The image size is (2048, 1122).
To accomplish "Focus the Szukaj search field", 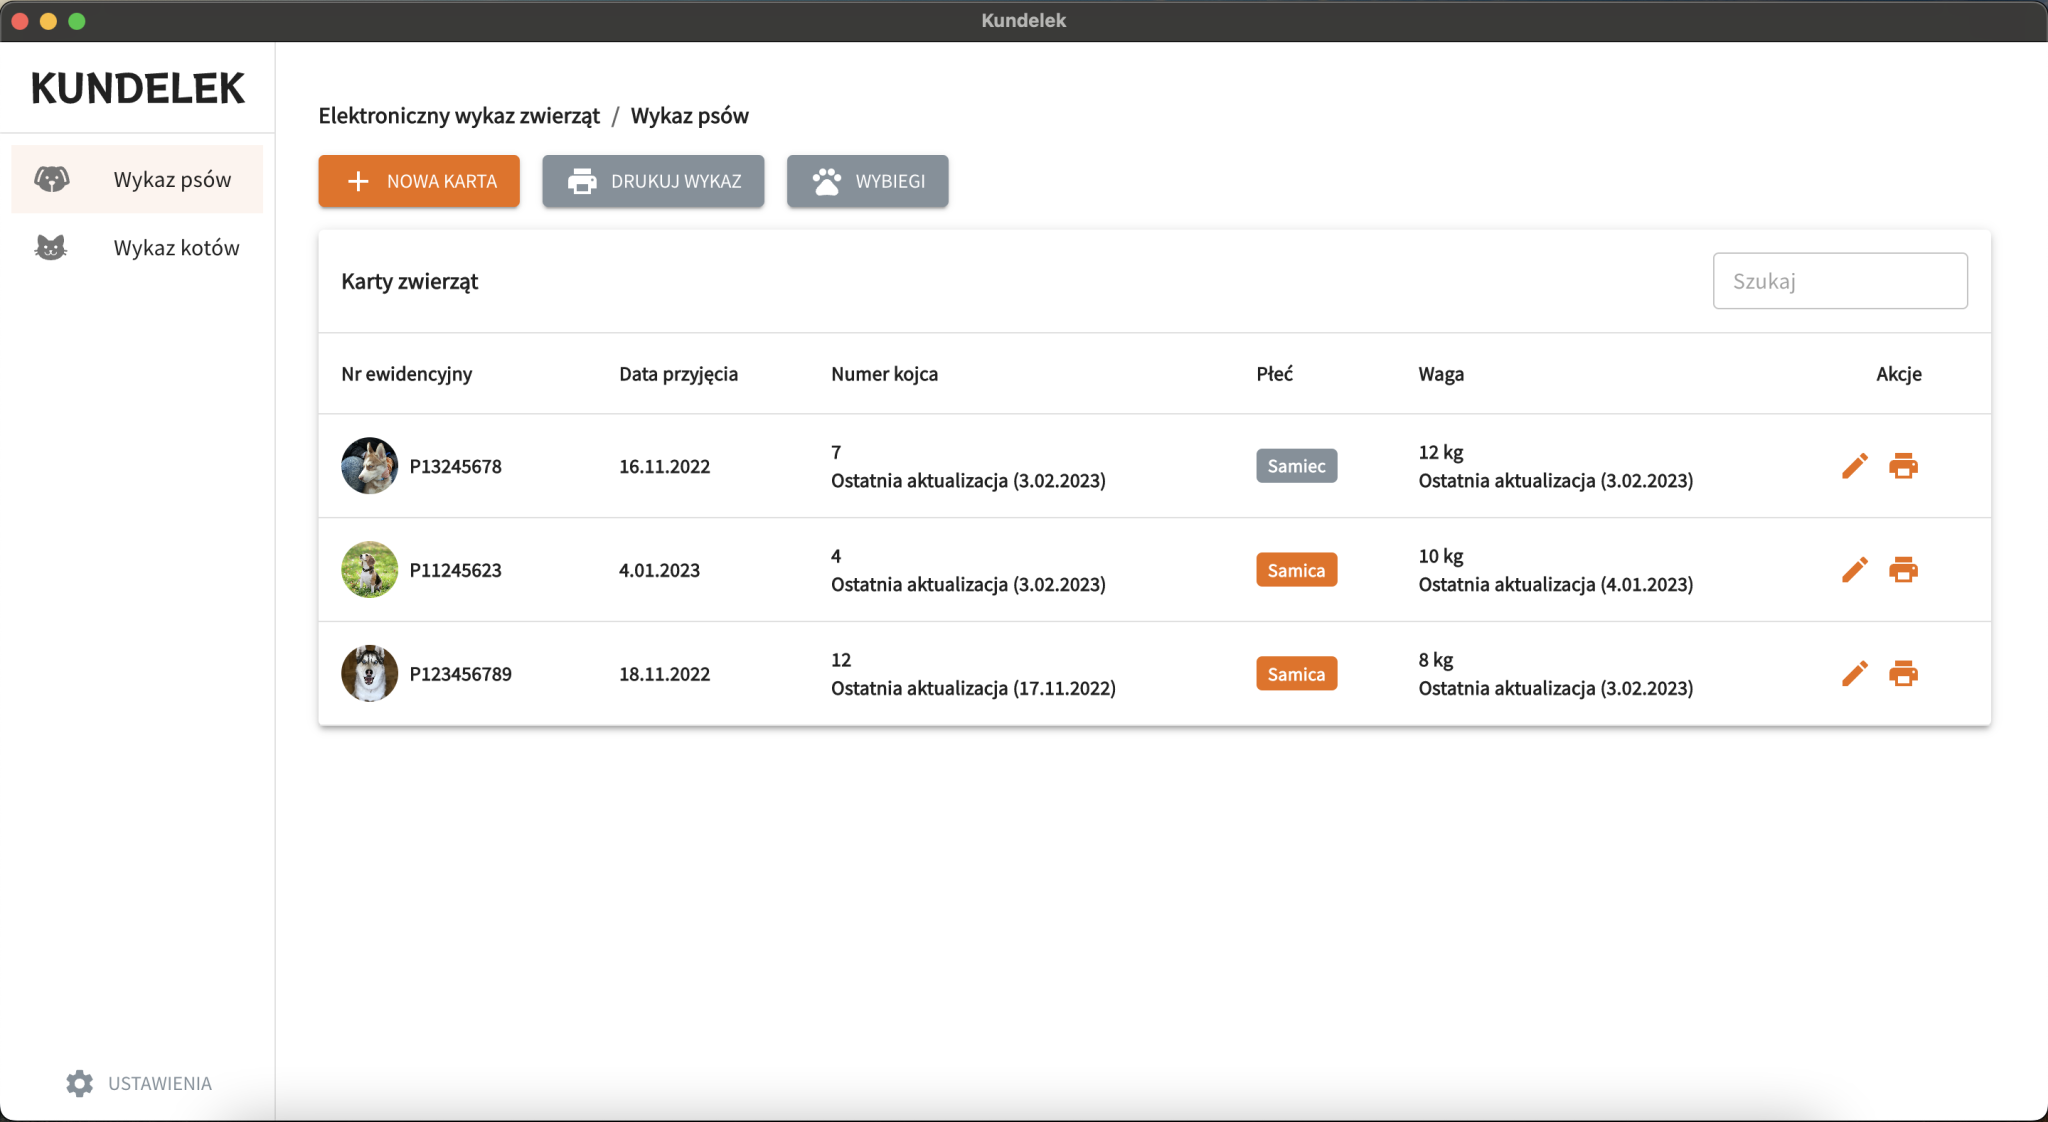I will click(1840, 281).
